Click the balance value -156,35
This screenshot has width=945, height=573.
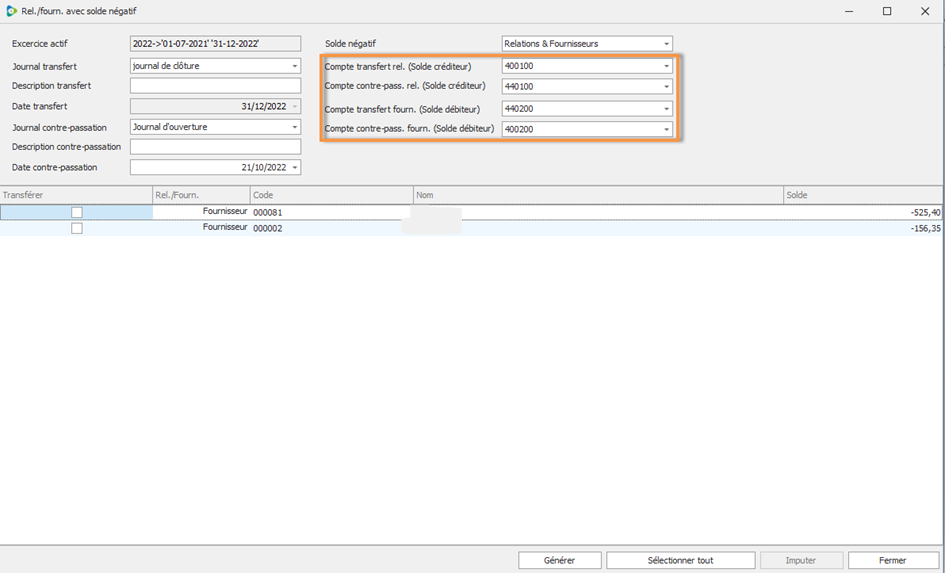[926, 228]
